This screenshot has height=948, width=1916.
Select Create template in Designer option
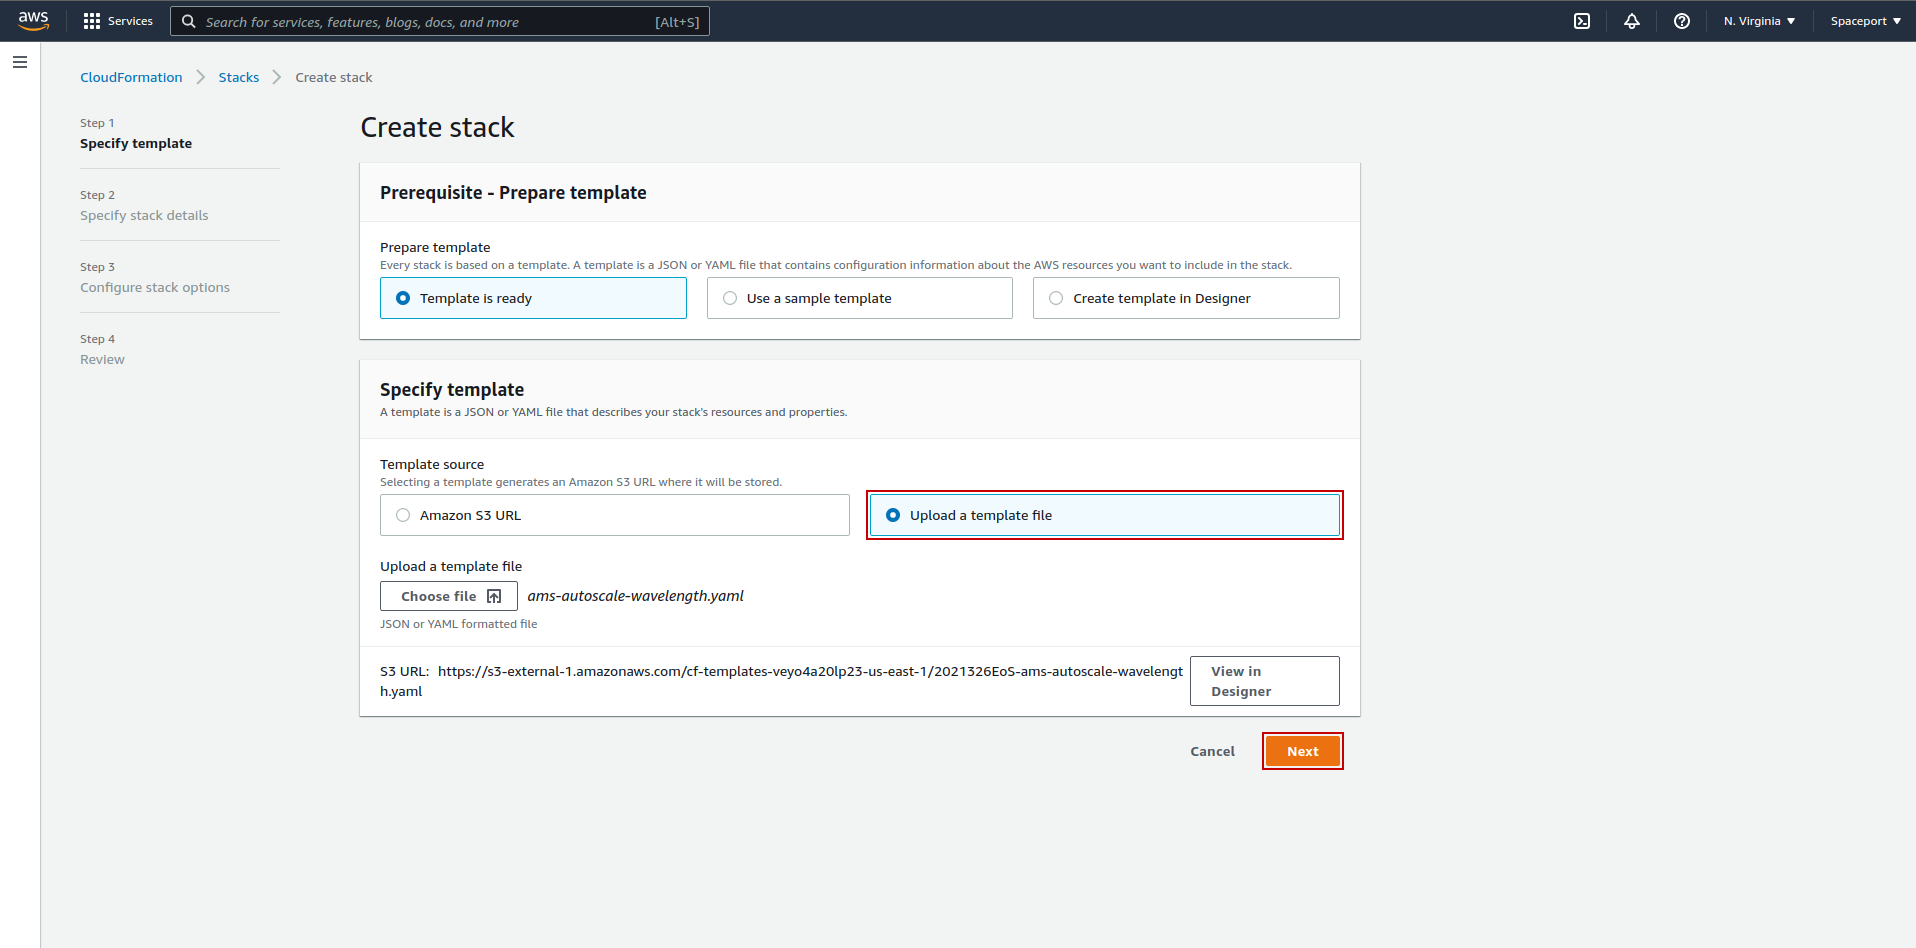[1186, 298]
